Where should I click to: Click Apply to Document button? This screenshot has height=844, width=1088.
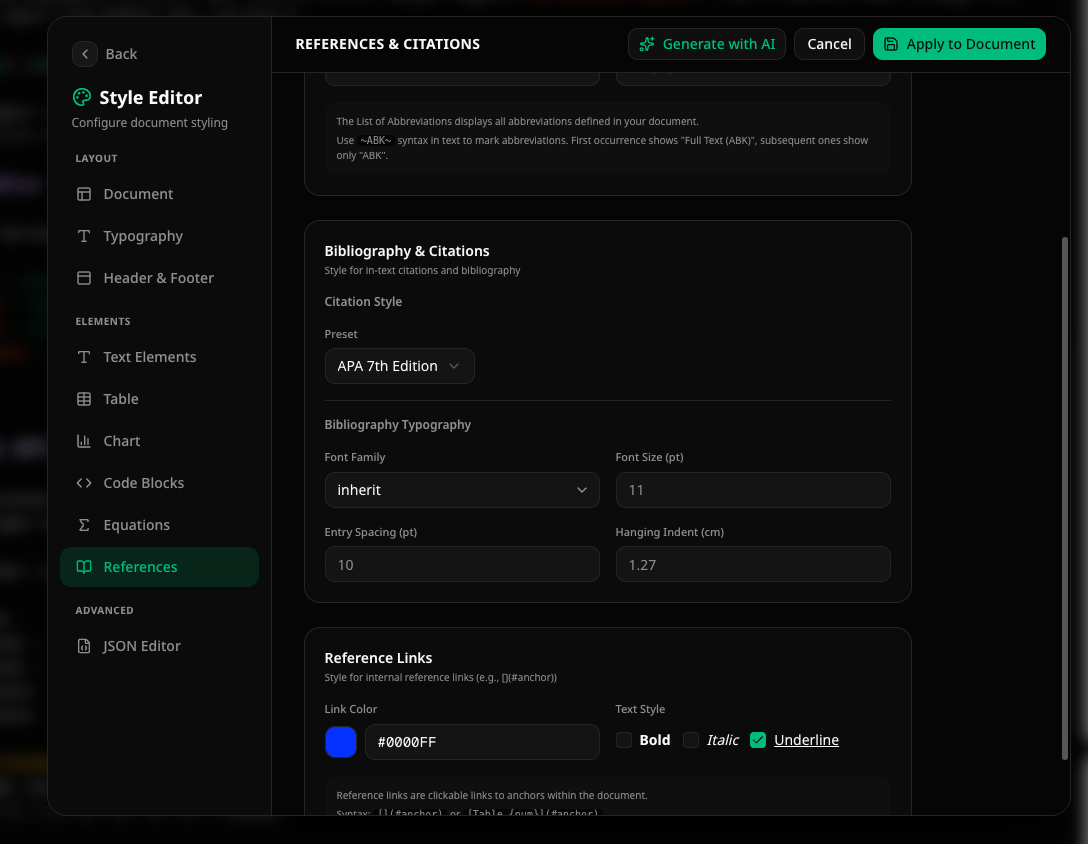coord(959,44)
